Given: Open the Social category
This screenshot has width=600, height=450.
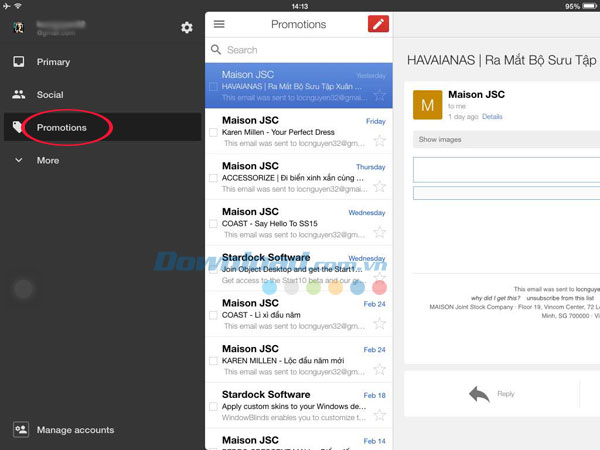Looking at the screenshot, I should [103, 95].
